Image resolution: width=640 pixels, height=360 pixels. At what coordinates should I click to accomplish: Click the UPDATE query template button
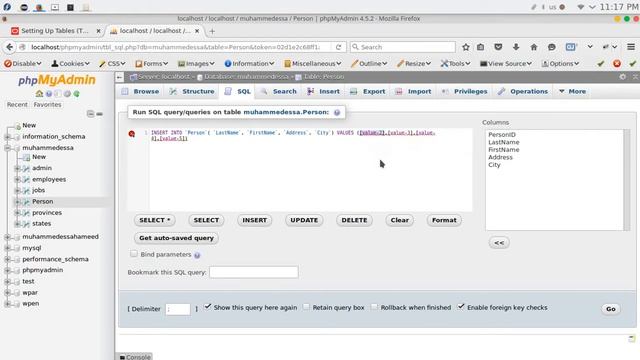coord(304,220)
